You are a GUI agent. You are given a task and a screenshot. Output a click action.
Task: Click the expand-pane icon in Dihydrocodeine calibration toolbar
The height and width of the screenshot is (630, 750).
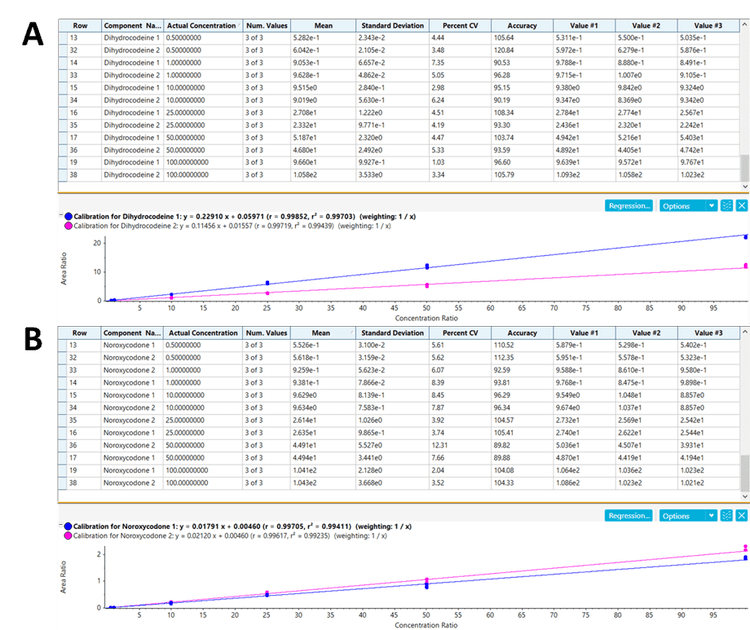tap(727, 206)
